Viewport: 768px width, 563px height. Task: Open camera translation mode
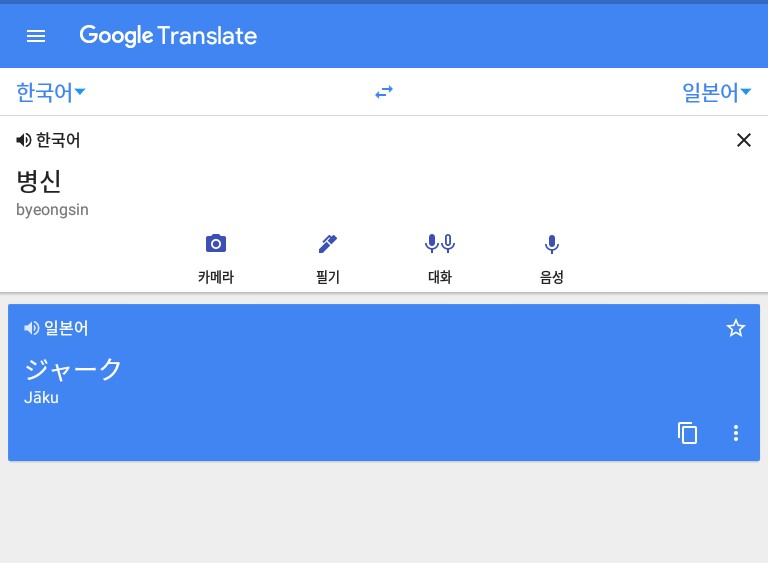point(215,243)
